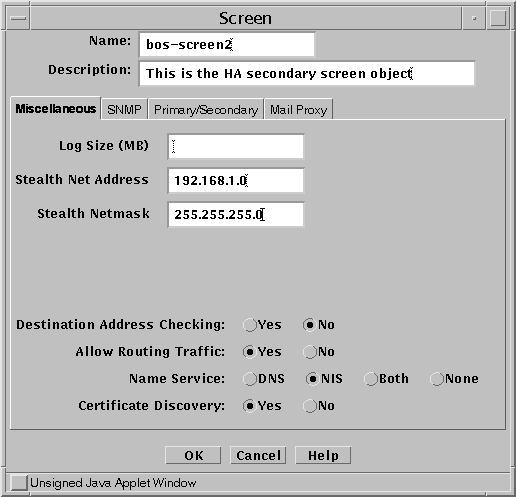Choose DNS as the Name Service
Screen dimensions: 516x497
click(x=264, y=379)
